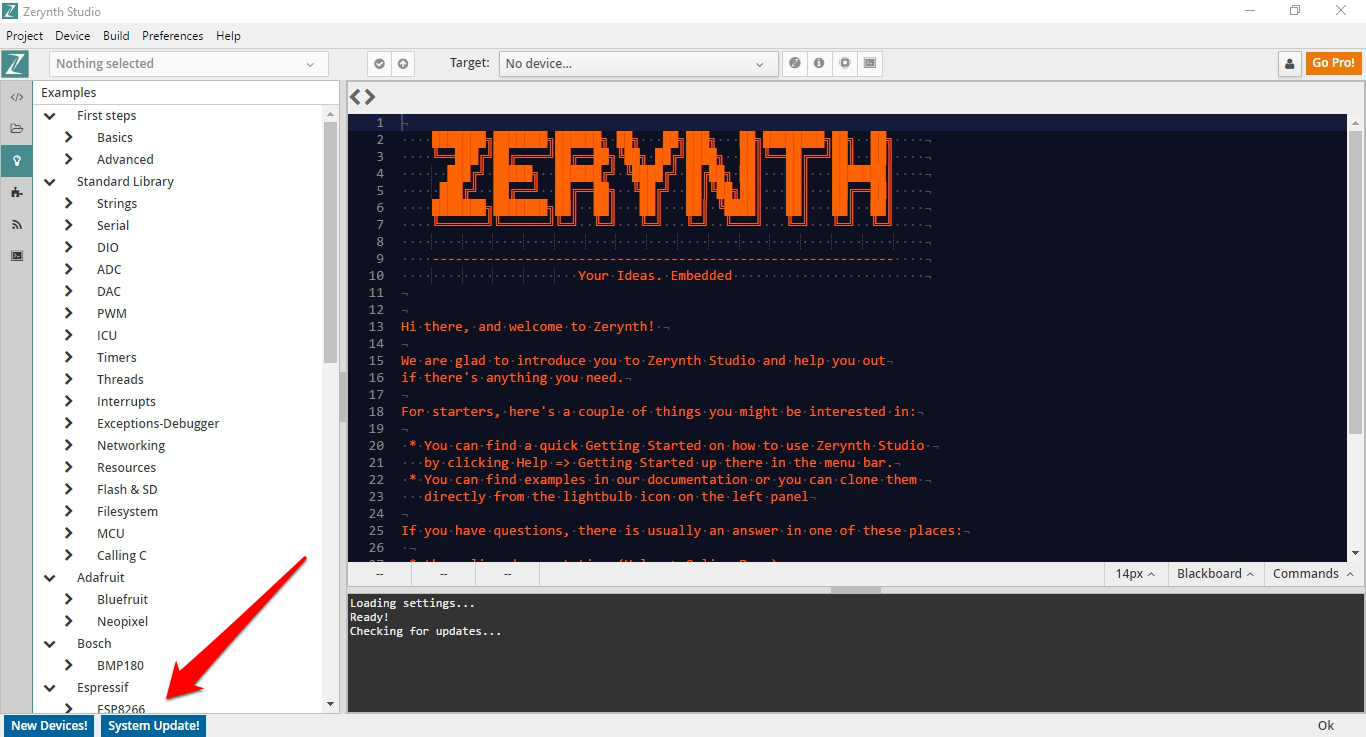Open the code editor sidebar panel
Viewport: 1366px width, 737px height.
pyautogui.click(x=16, y=97)
